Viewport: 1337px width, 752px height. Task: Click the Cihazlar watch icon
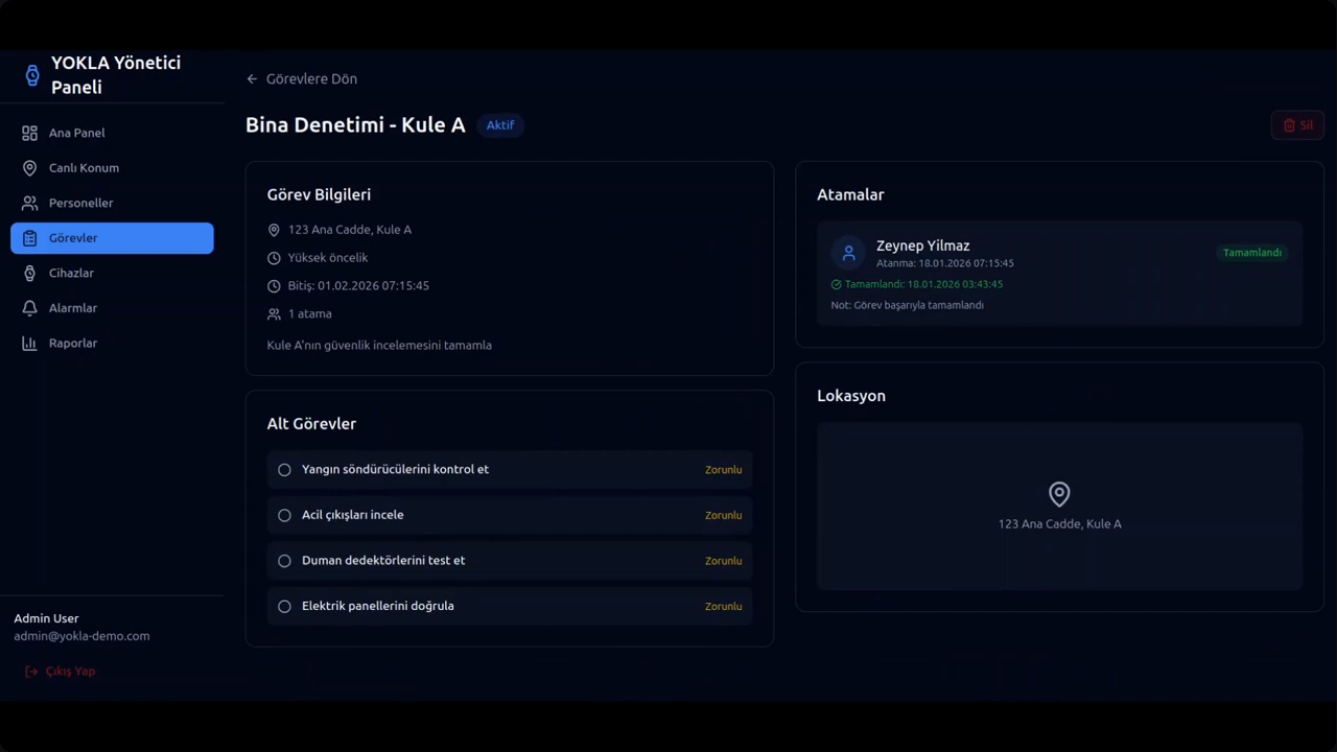30,273
